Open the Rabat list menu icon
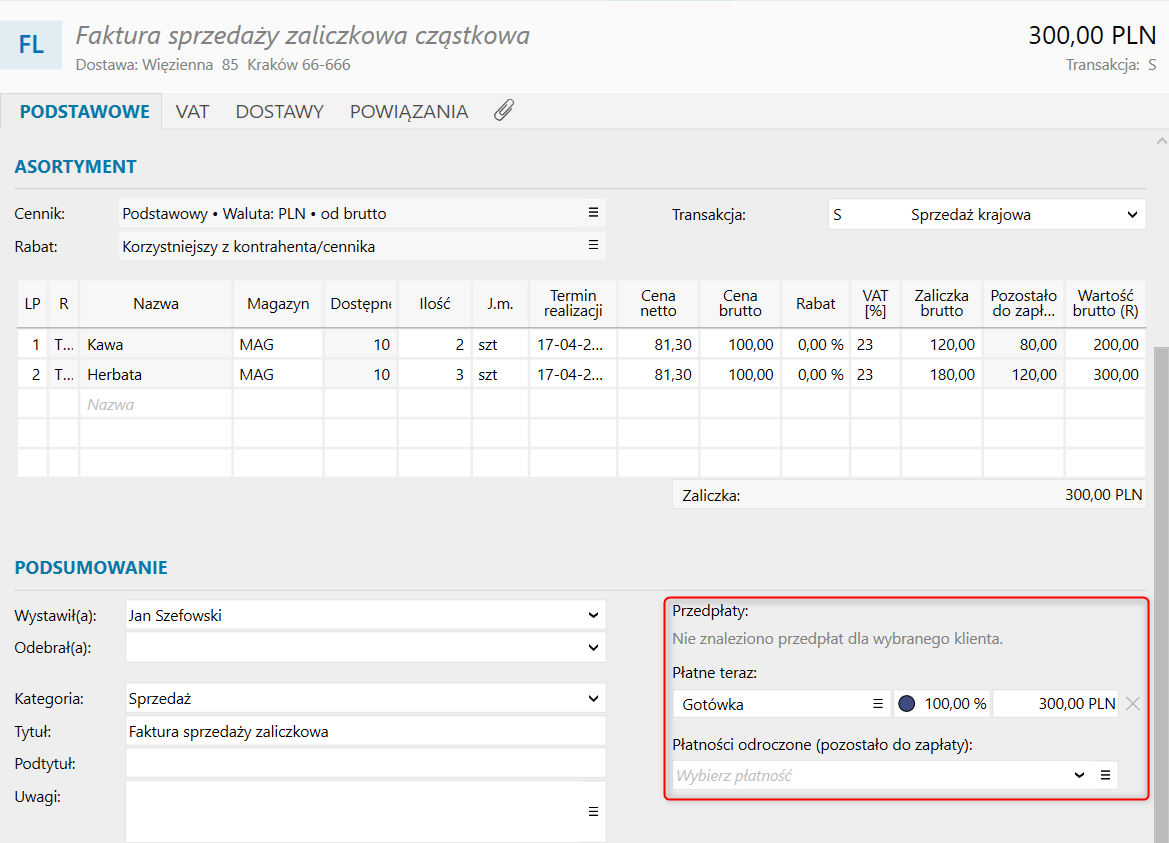The width and height of the screenshot is (1169, 843). pyautogui.click(x=593, y=245)
